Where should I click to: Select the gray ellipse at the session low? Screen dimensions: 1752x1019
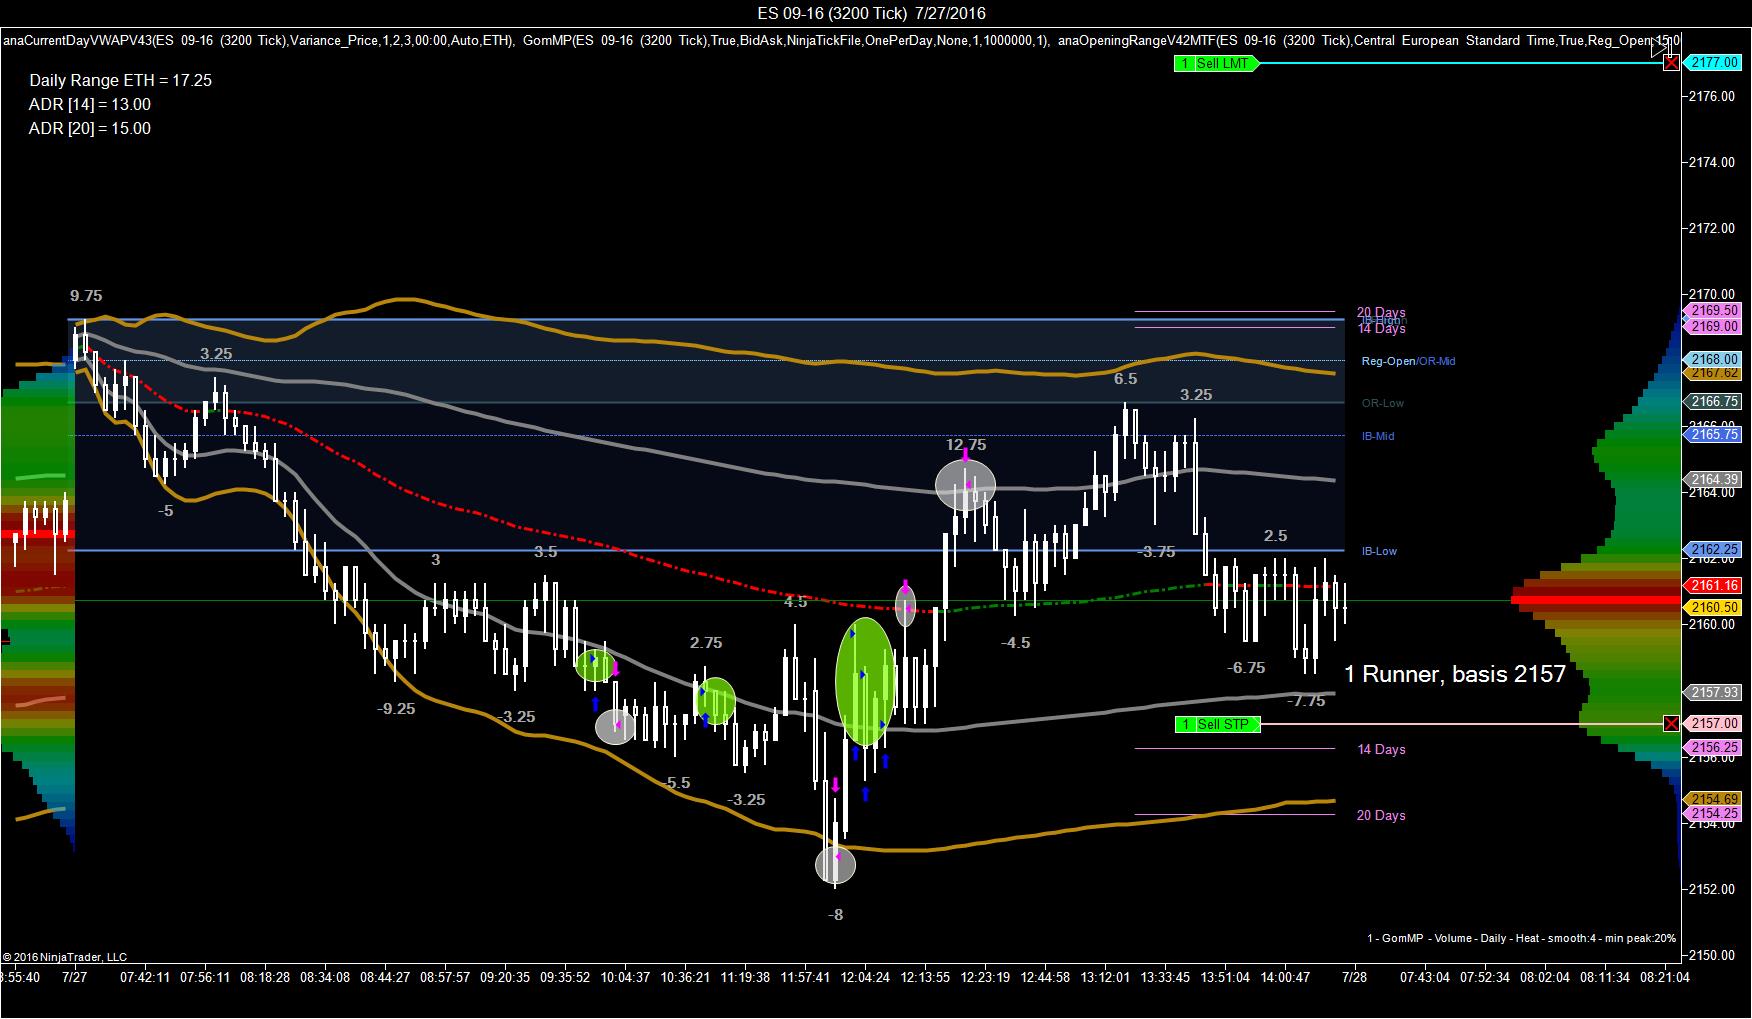(836, 865)
